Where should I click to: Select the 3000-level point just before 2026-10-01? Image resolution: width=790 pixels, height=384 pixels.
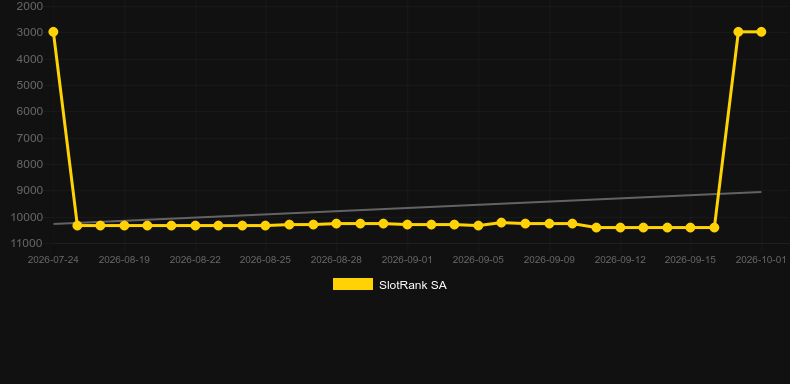click(x=738, y=32)
